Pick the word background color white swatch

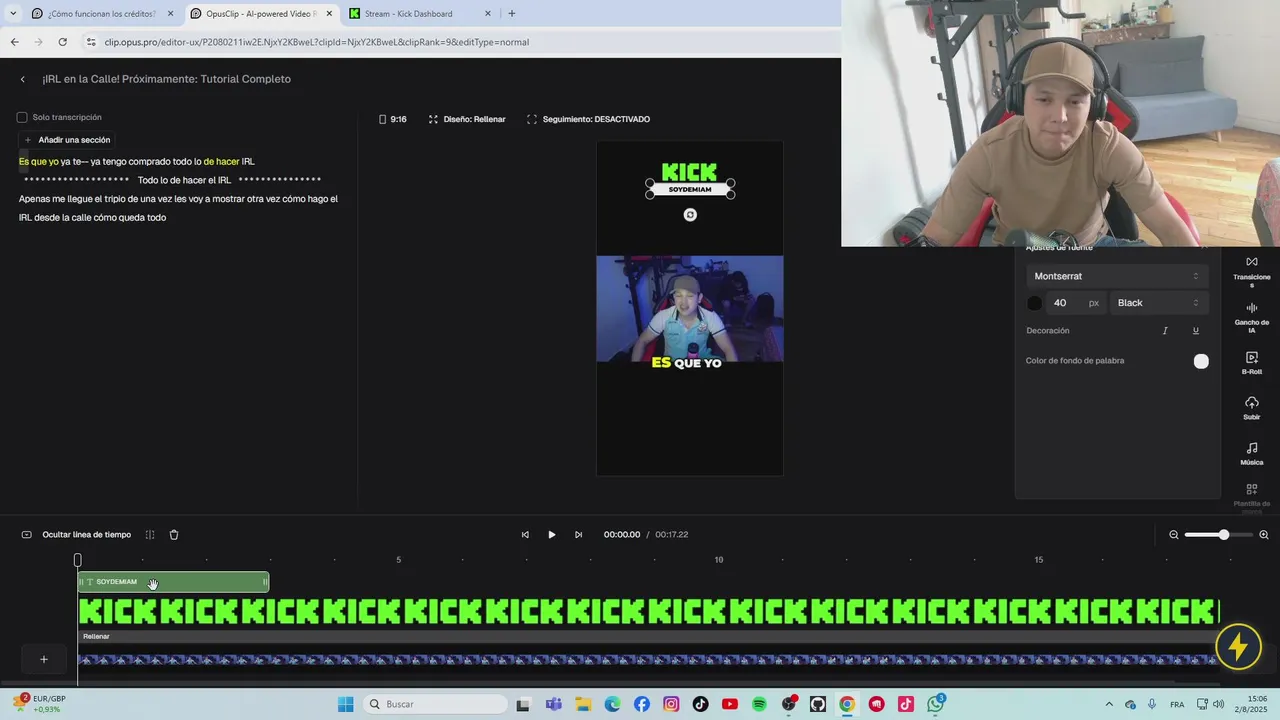(x=1201, y=361)
